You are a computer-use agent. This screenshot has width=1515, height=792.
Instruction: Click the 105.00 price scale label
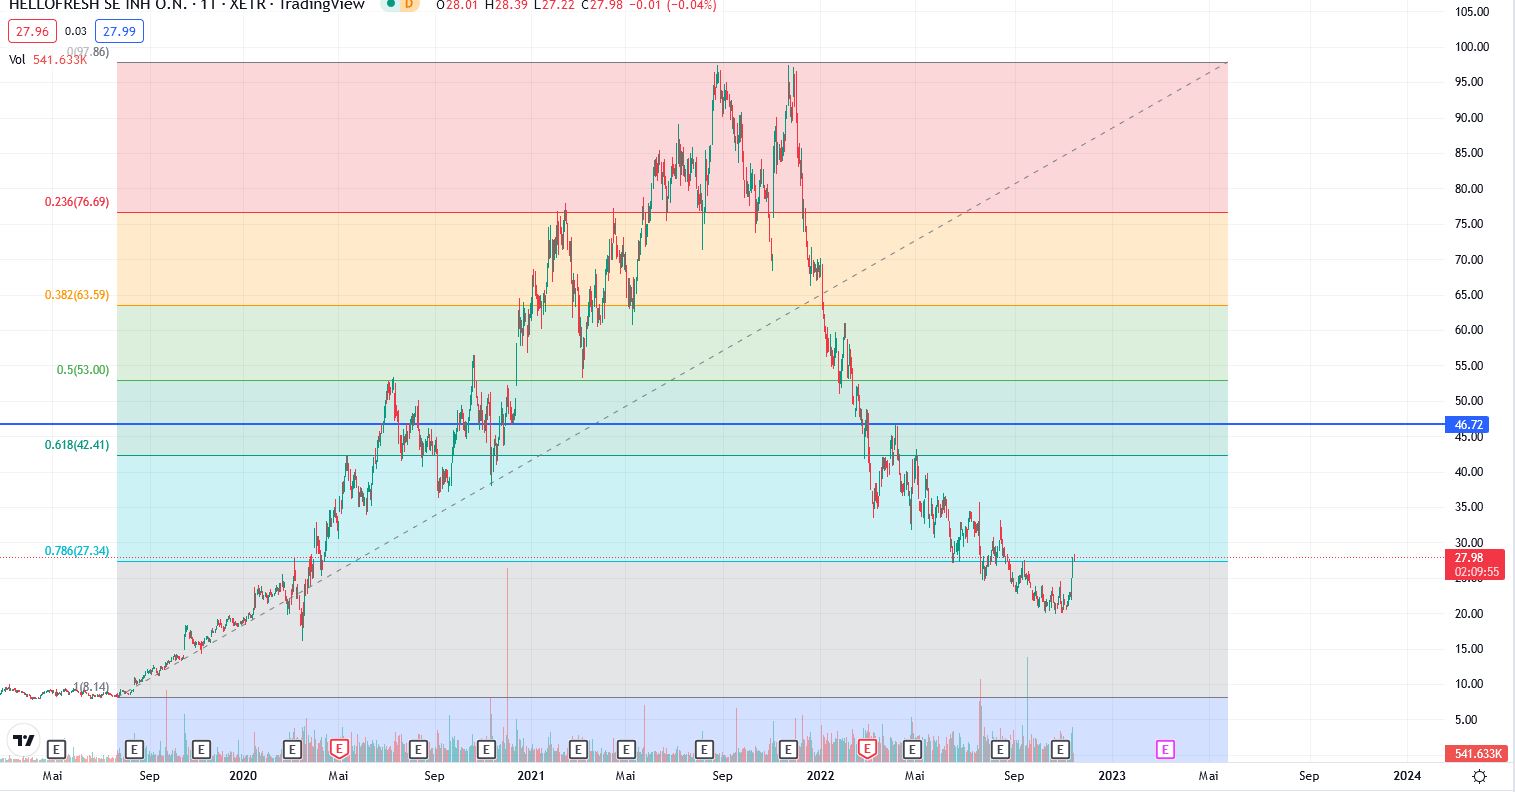coord(1472,12)
